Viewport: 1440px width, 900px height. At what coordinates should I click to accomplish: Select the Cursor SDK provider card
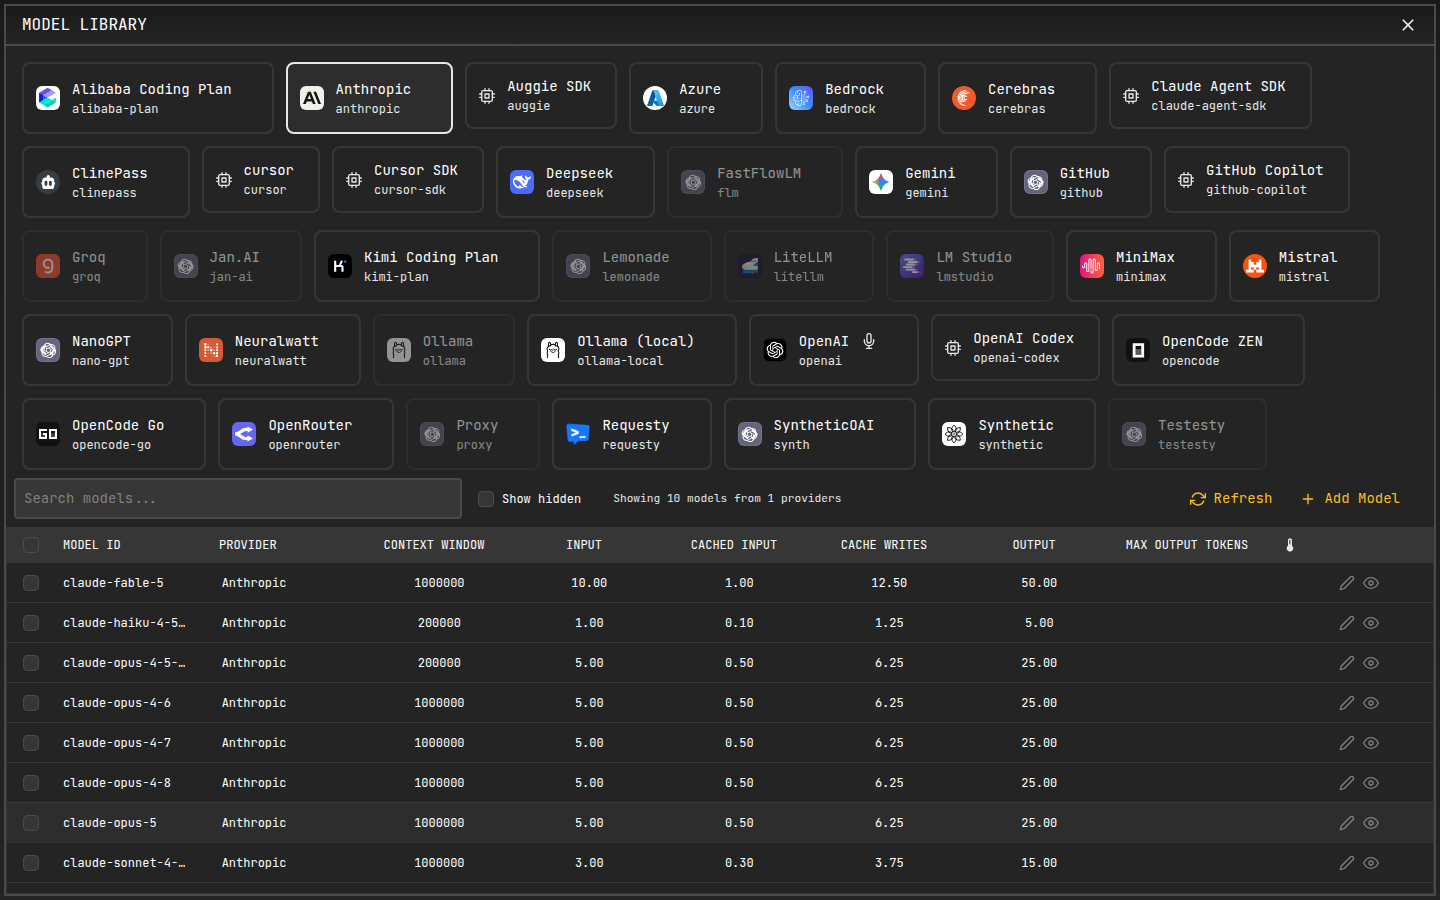pyautogui.click(x=408, y=180)
